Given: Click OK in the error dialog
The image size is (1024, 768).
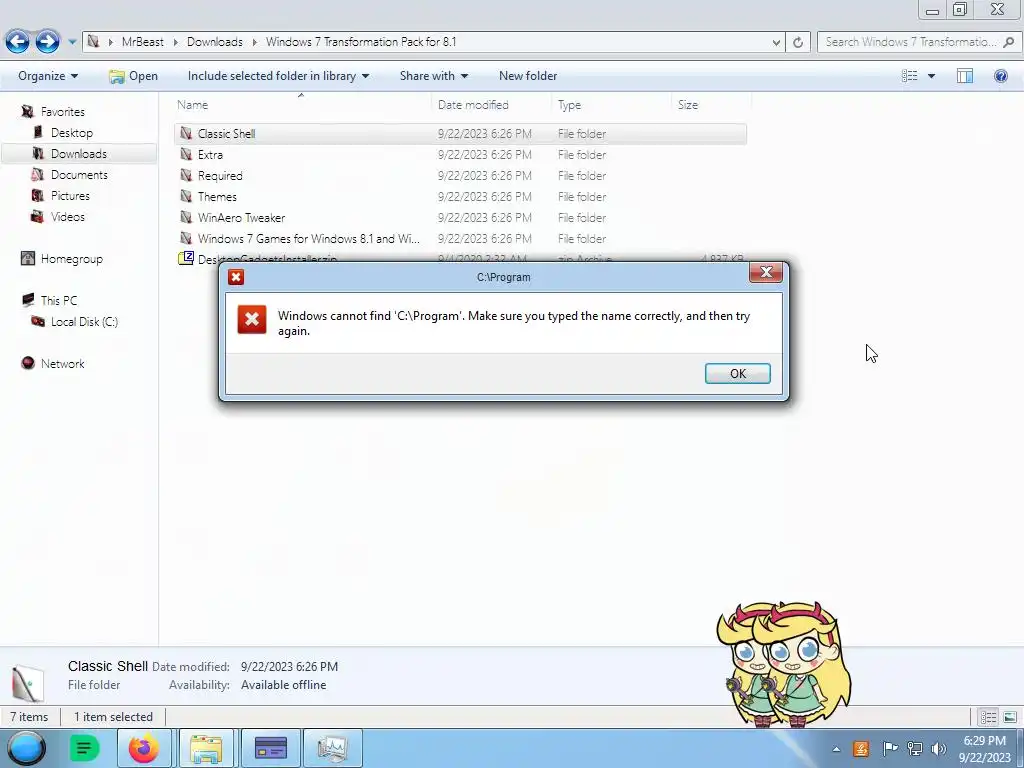Looking at the screenshot, I should pos(737,374).
